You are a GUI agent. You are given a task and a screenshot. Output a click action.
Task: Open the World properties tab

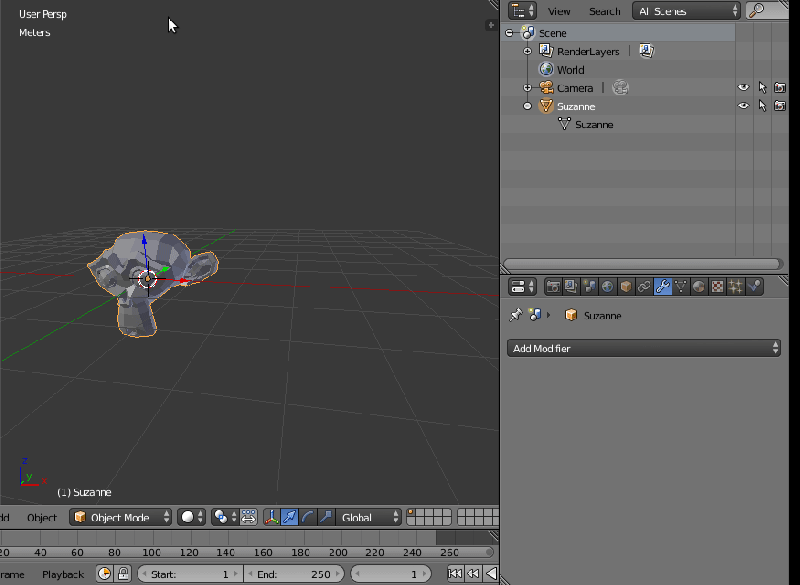pyautogui.click(x=607, y=287)
